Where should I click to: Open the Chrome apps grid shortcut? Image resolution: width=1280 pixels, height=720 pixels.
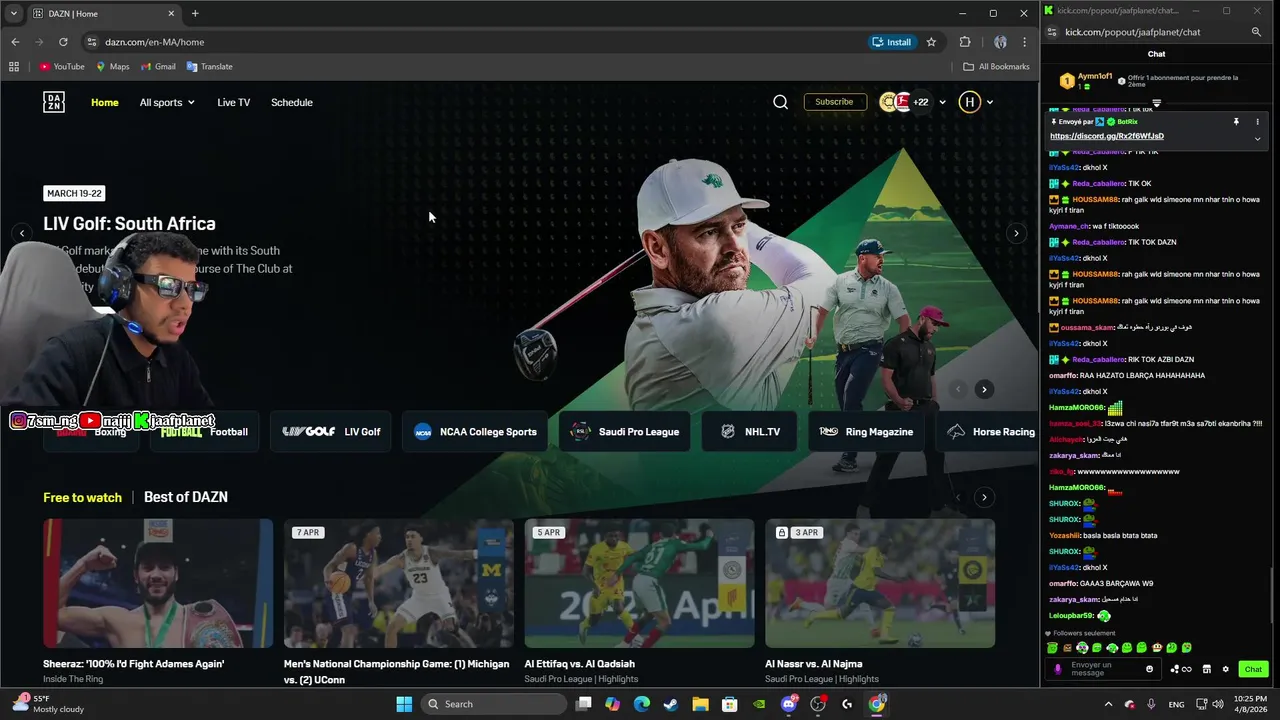coord(14,67)
